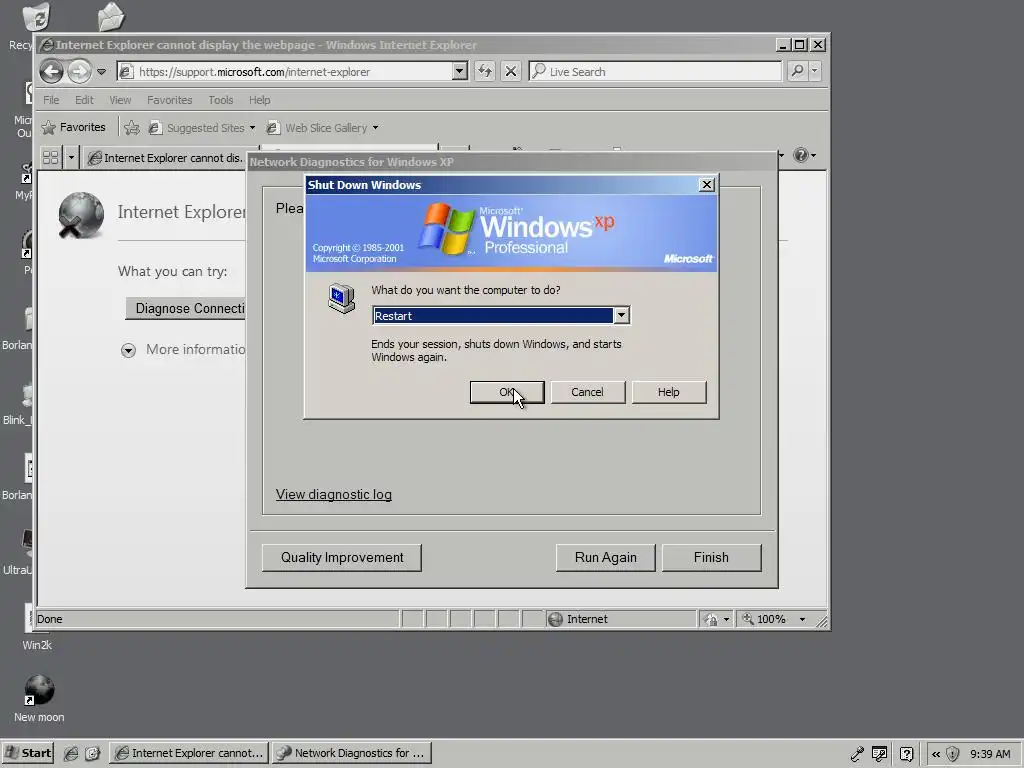This screenshot has width=1024, height=768.
Task: Click the globe error icon on page
Action: [x=81, y=215]
